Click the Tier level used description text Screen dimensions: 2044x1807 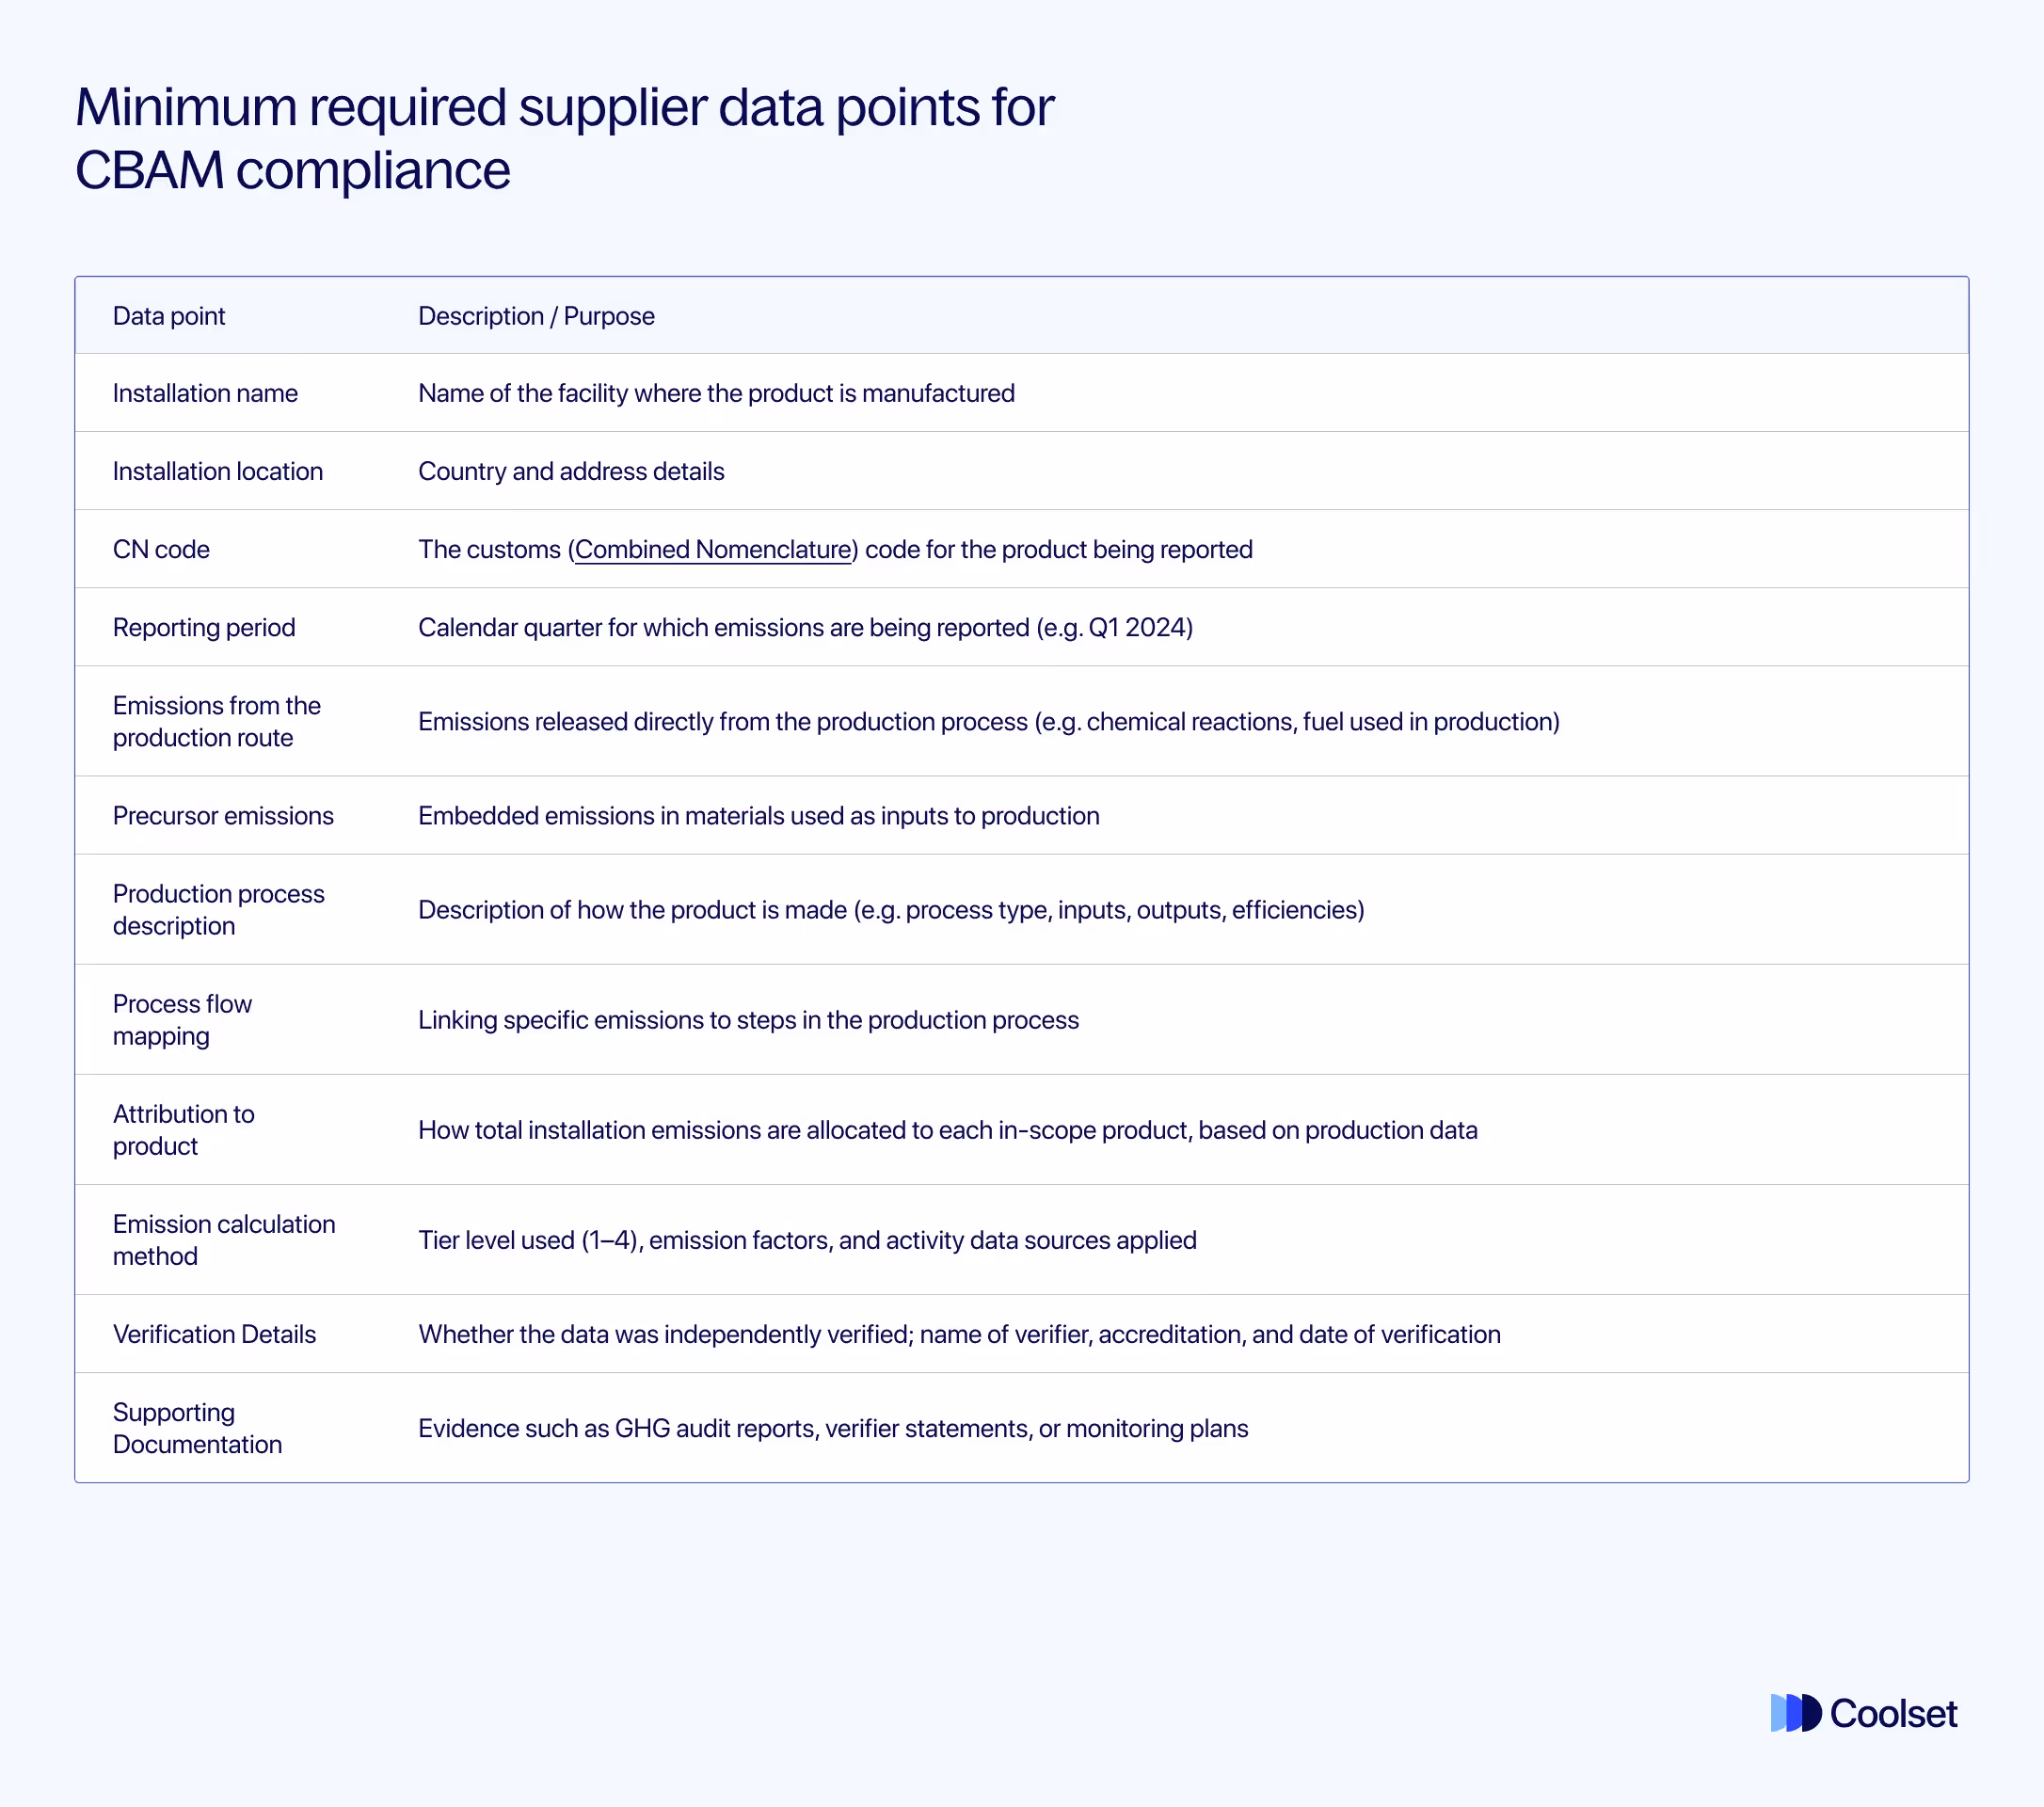807,1240
